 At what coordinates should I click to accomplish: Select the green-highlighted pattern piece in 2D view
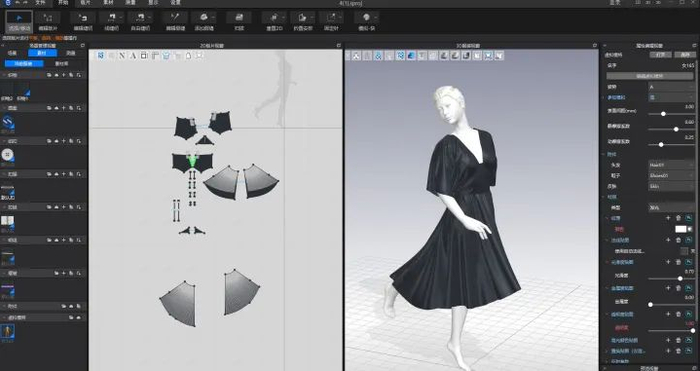click(192, 161)
